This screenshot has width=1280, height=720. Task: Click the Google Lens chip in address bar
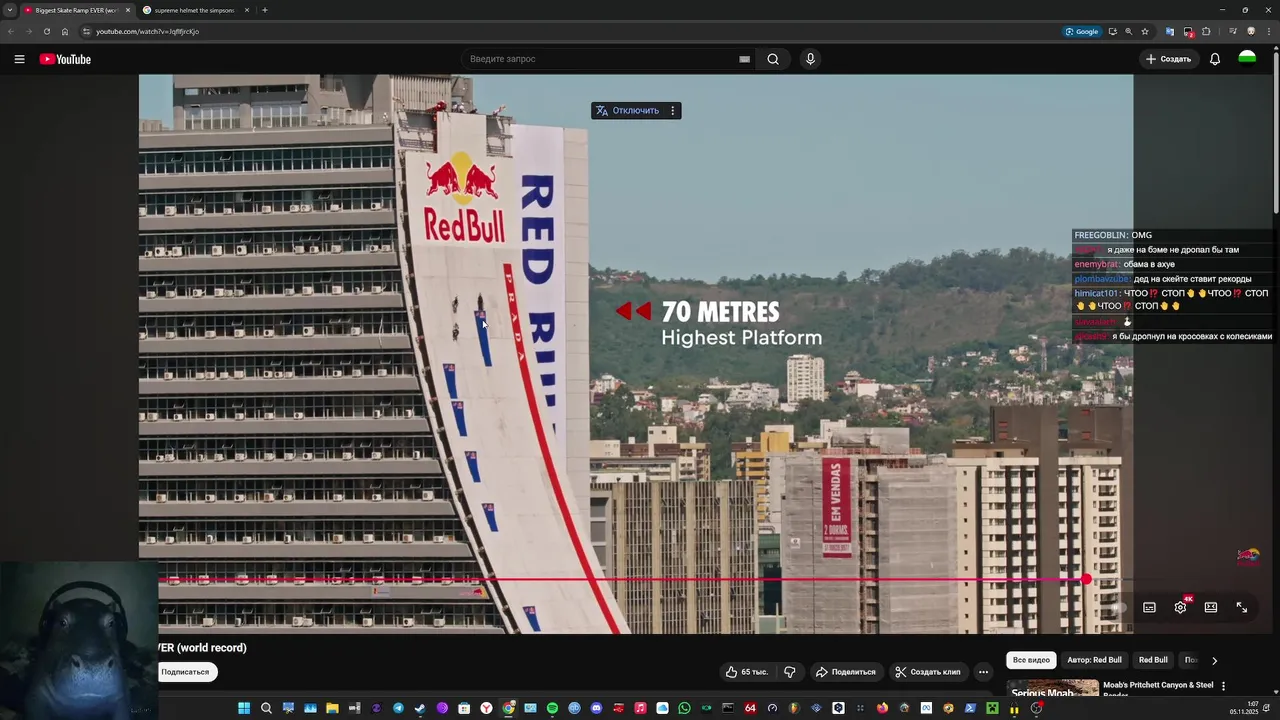pyautogui.click(x=1081, y=31)
